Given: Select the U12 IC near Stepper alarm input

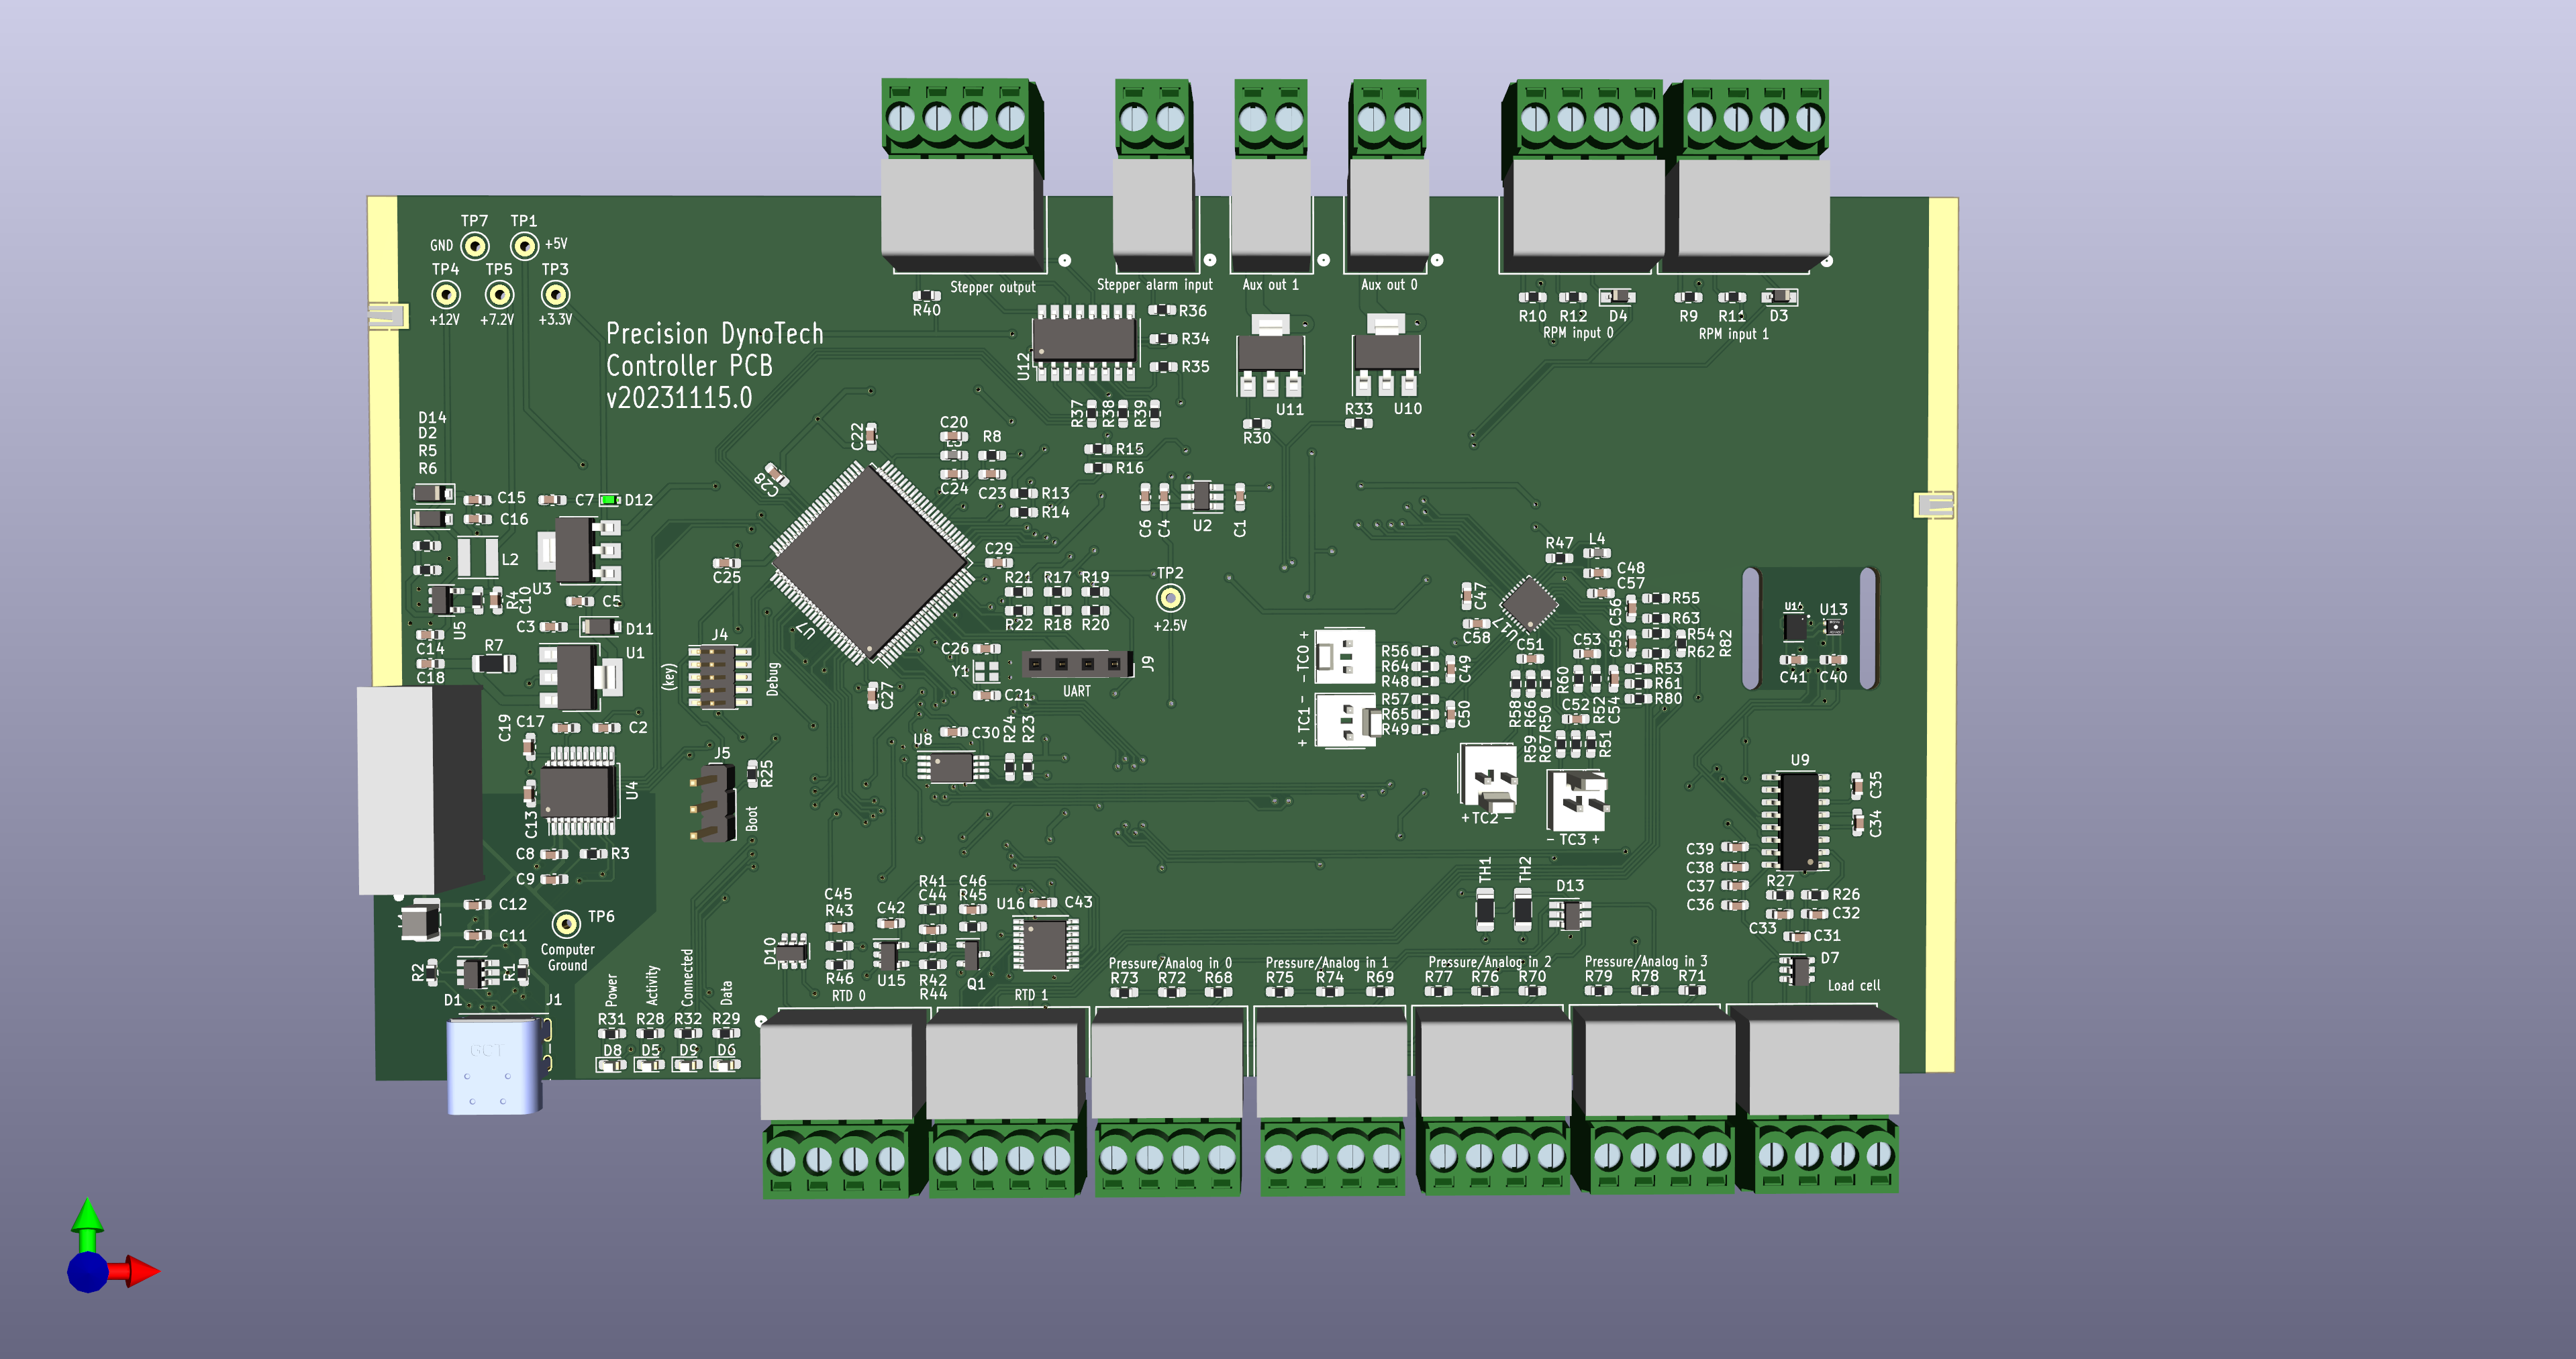Looking at the screenshot, I should [x=1085, y=342].
